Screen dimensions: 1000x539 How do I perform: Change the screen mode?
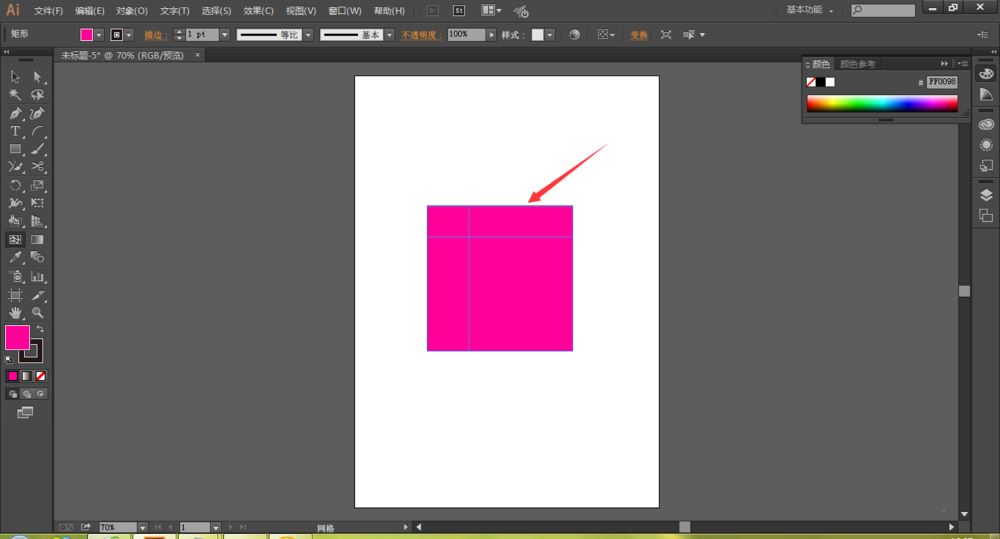point(25,413)
